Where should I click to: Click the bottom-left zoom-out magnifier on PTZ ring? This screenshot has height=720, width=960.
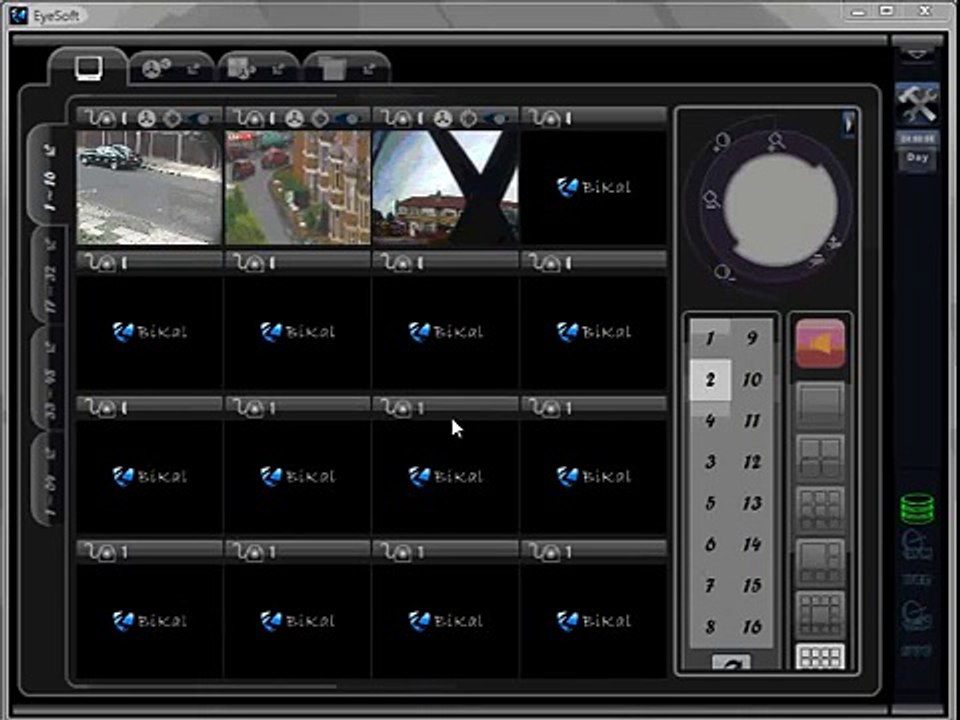[724, 272]
